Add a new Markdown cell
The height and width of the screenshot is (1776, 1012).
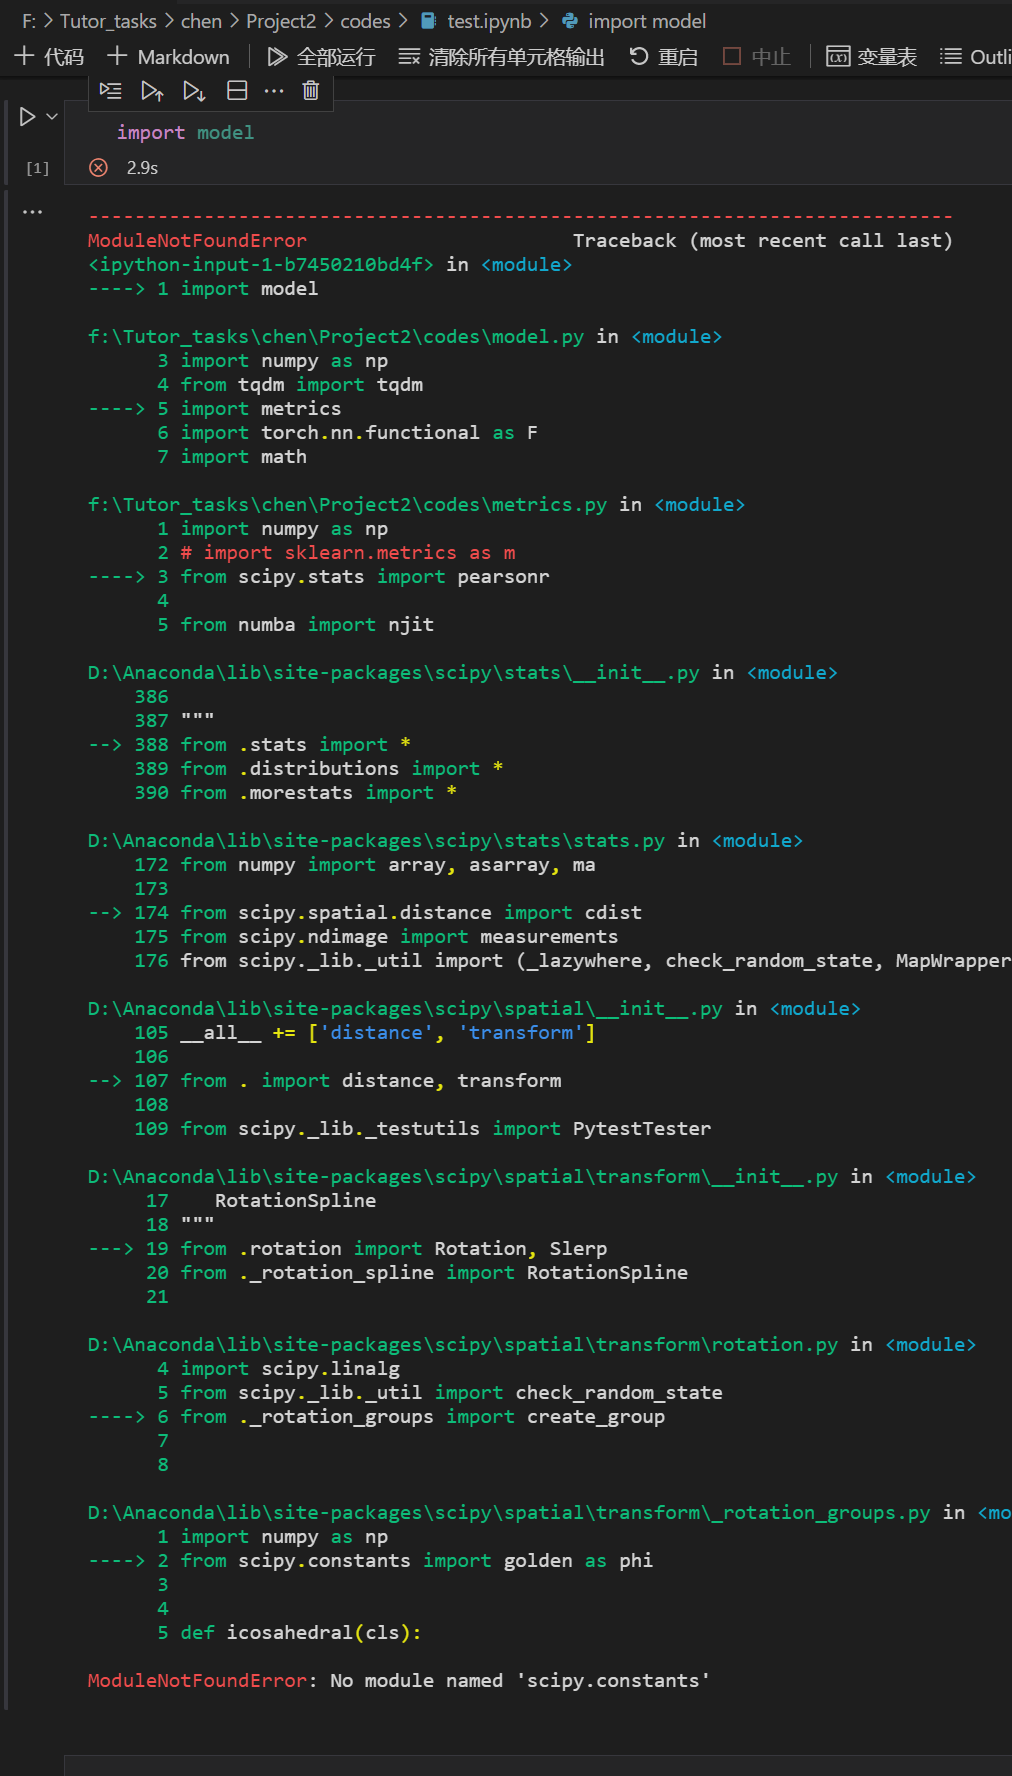pos(168,57)
